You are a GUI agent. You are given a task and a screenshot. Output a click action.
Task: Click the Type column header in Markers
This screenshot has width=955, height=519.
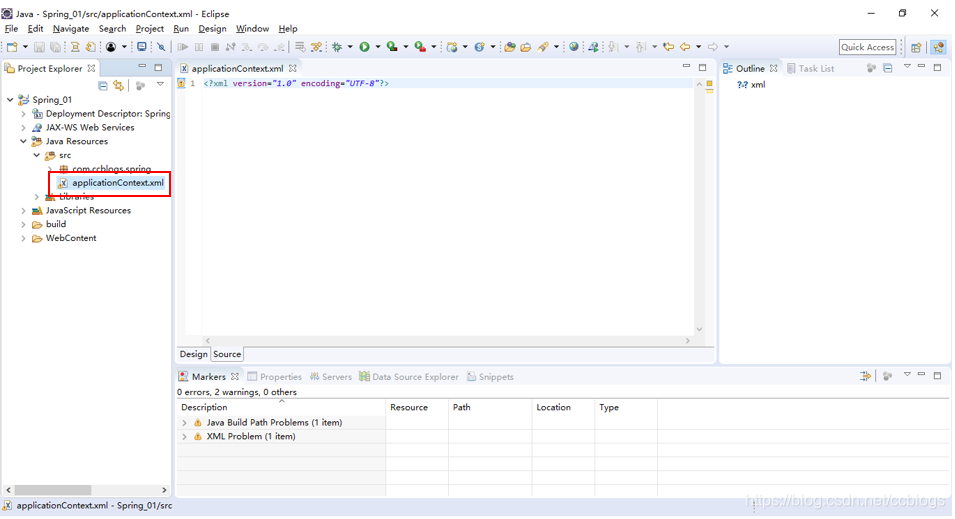click(626, 407)
